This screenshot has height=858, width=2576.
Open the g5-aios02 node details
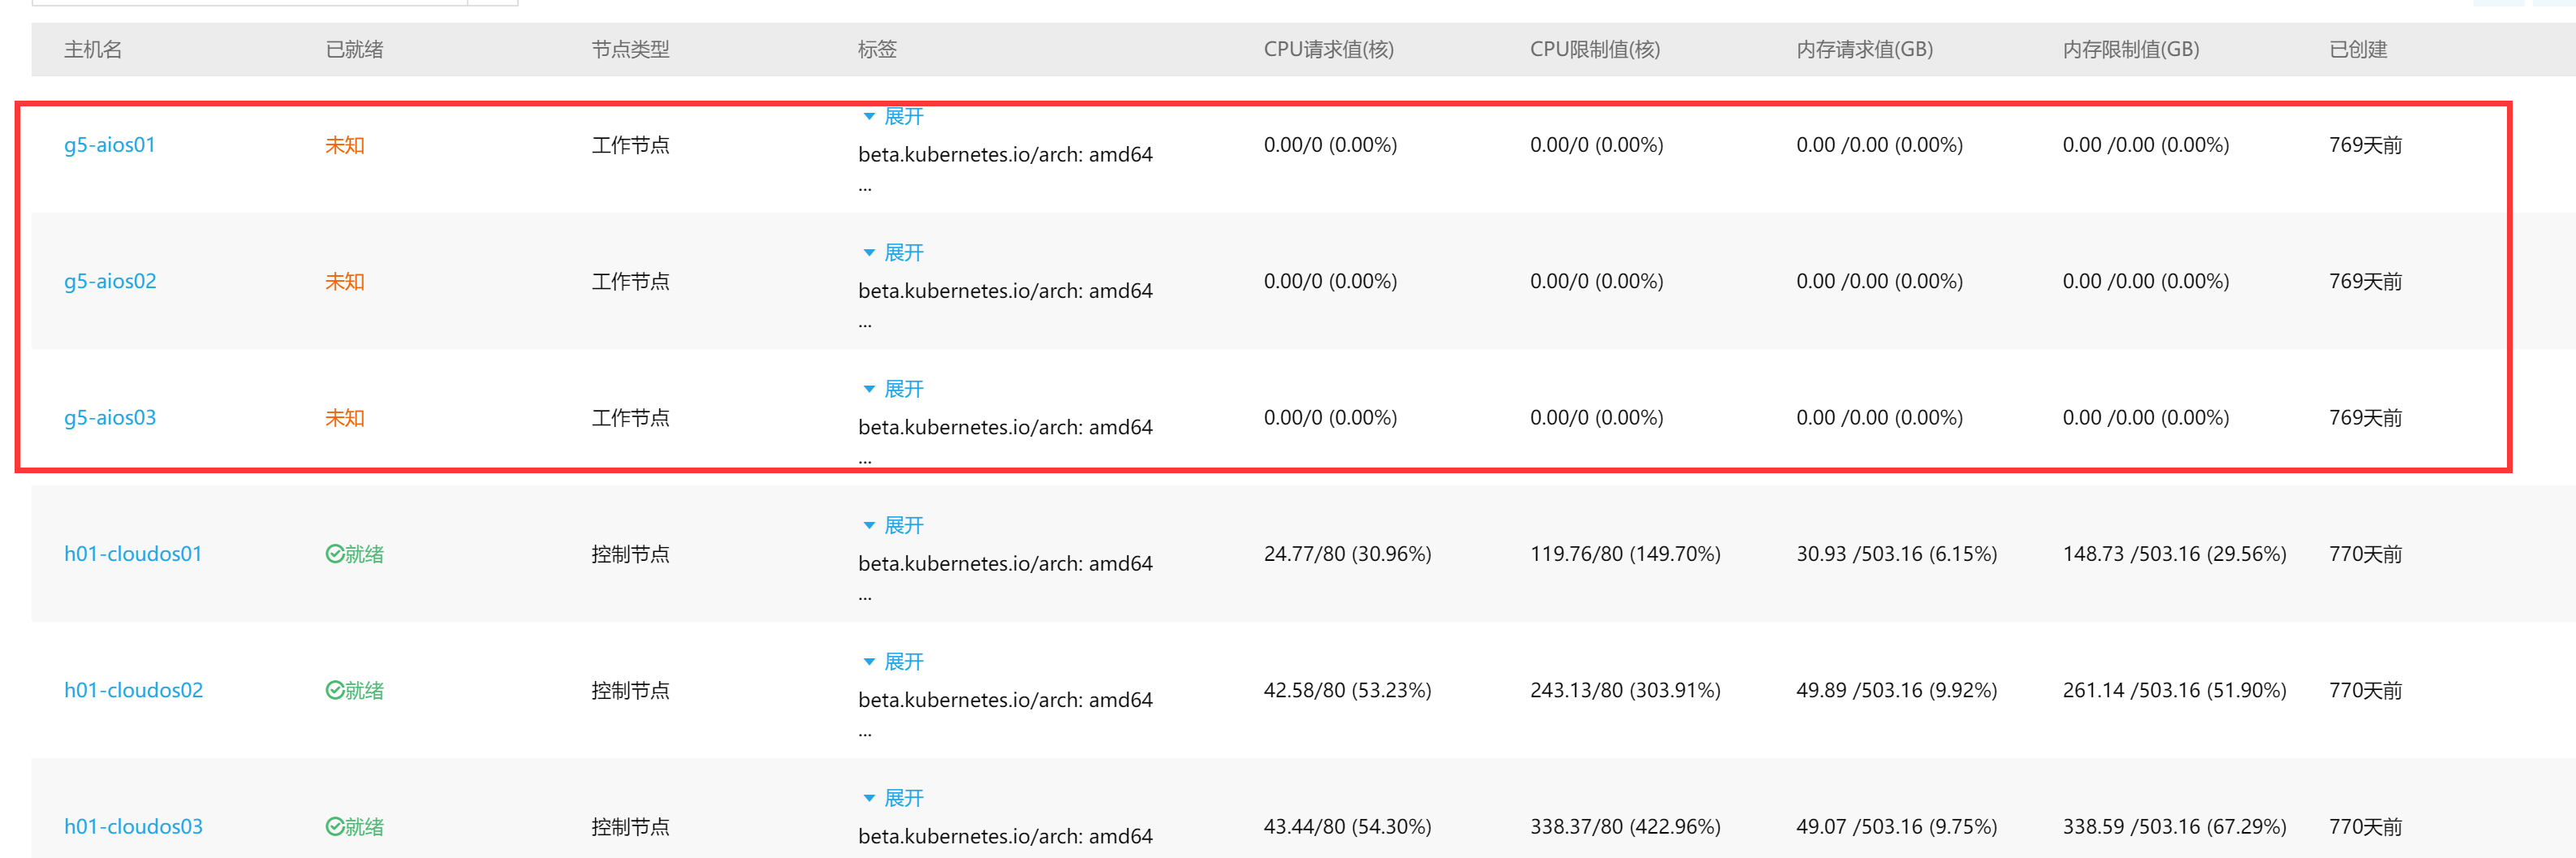pos(110,281)
